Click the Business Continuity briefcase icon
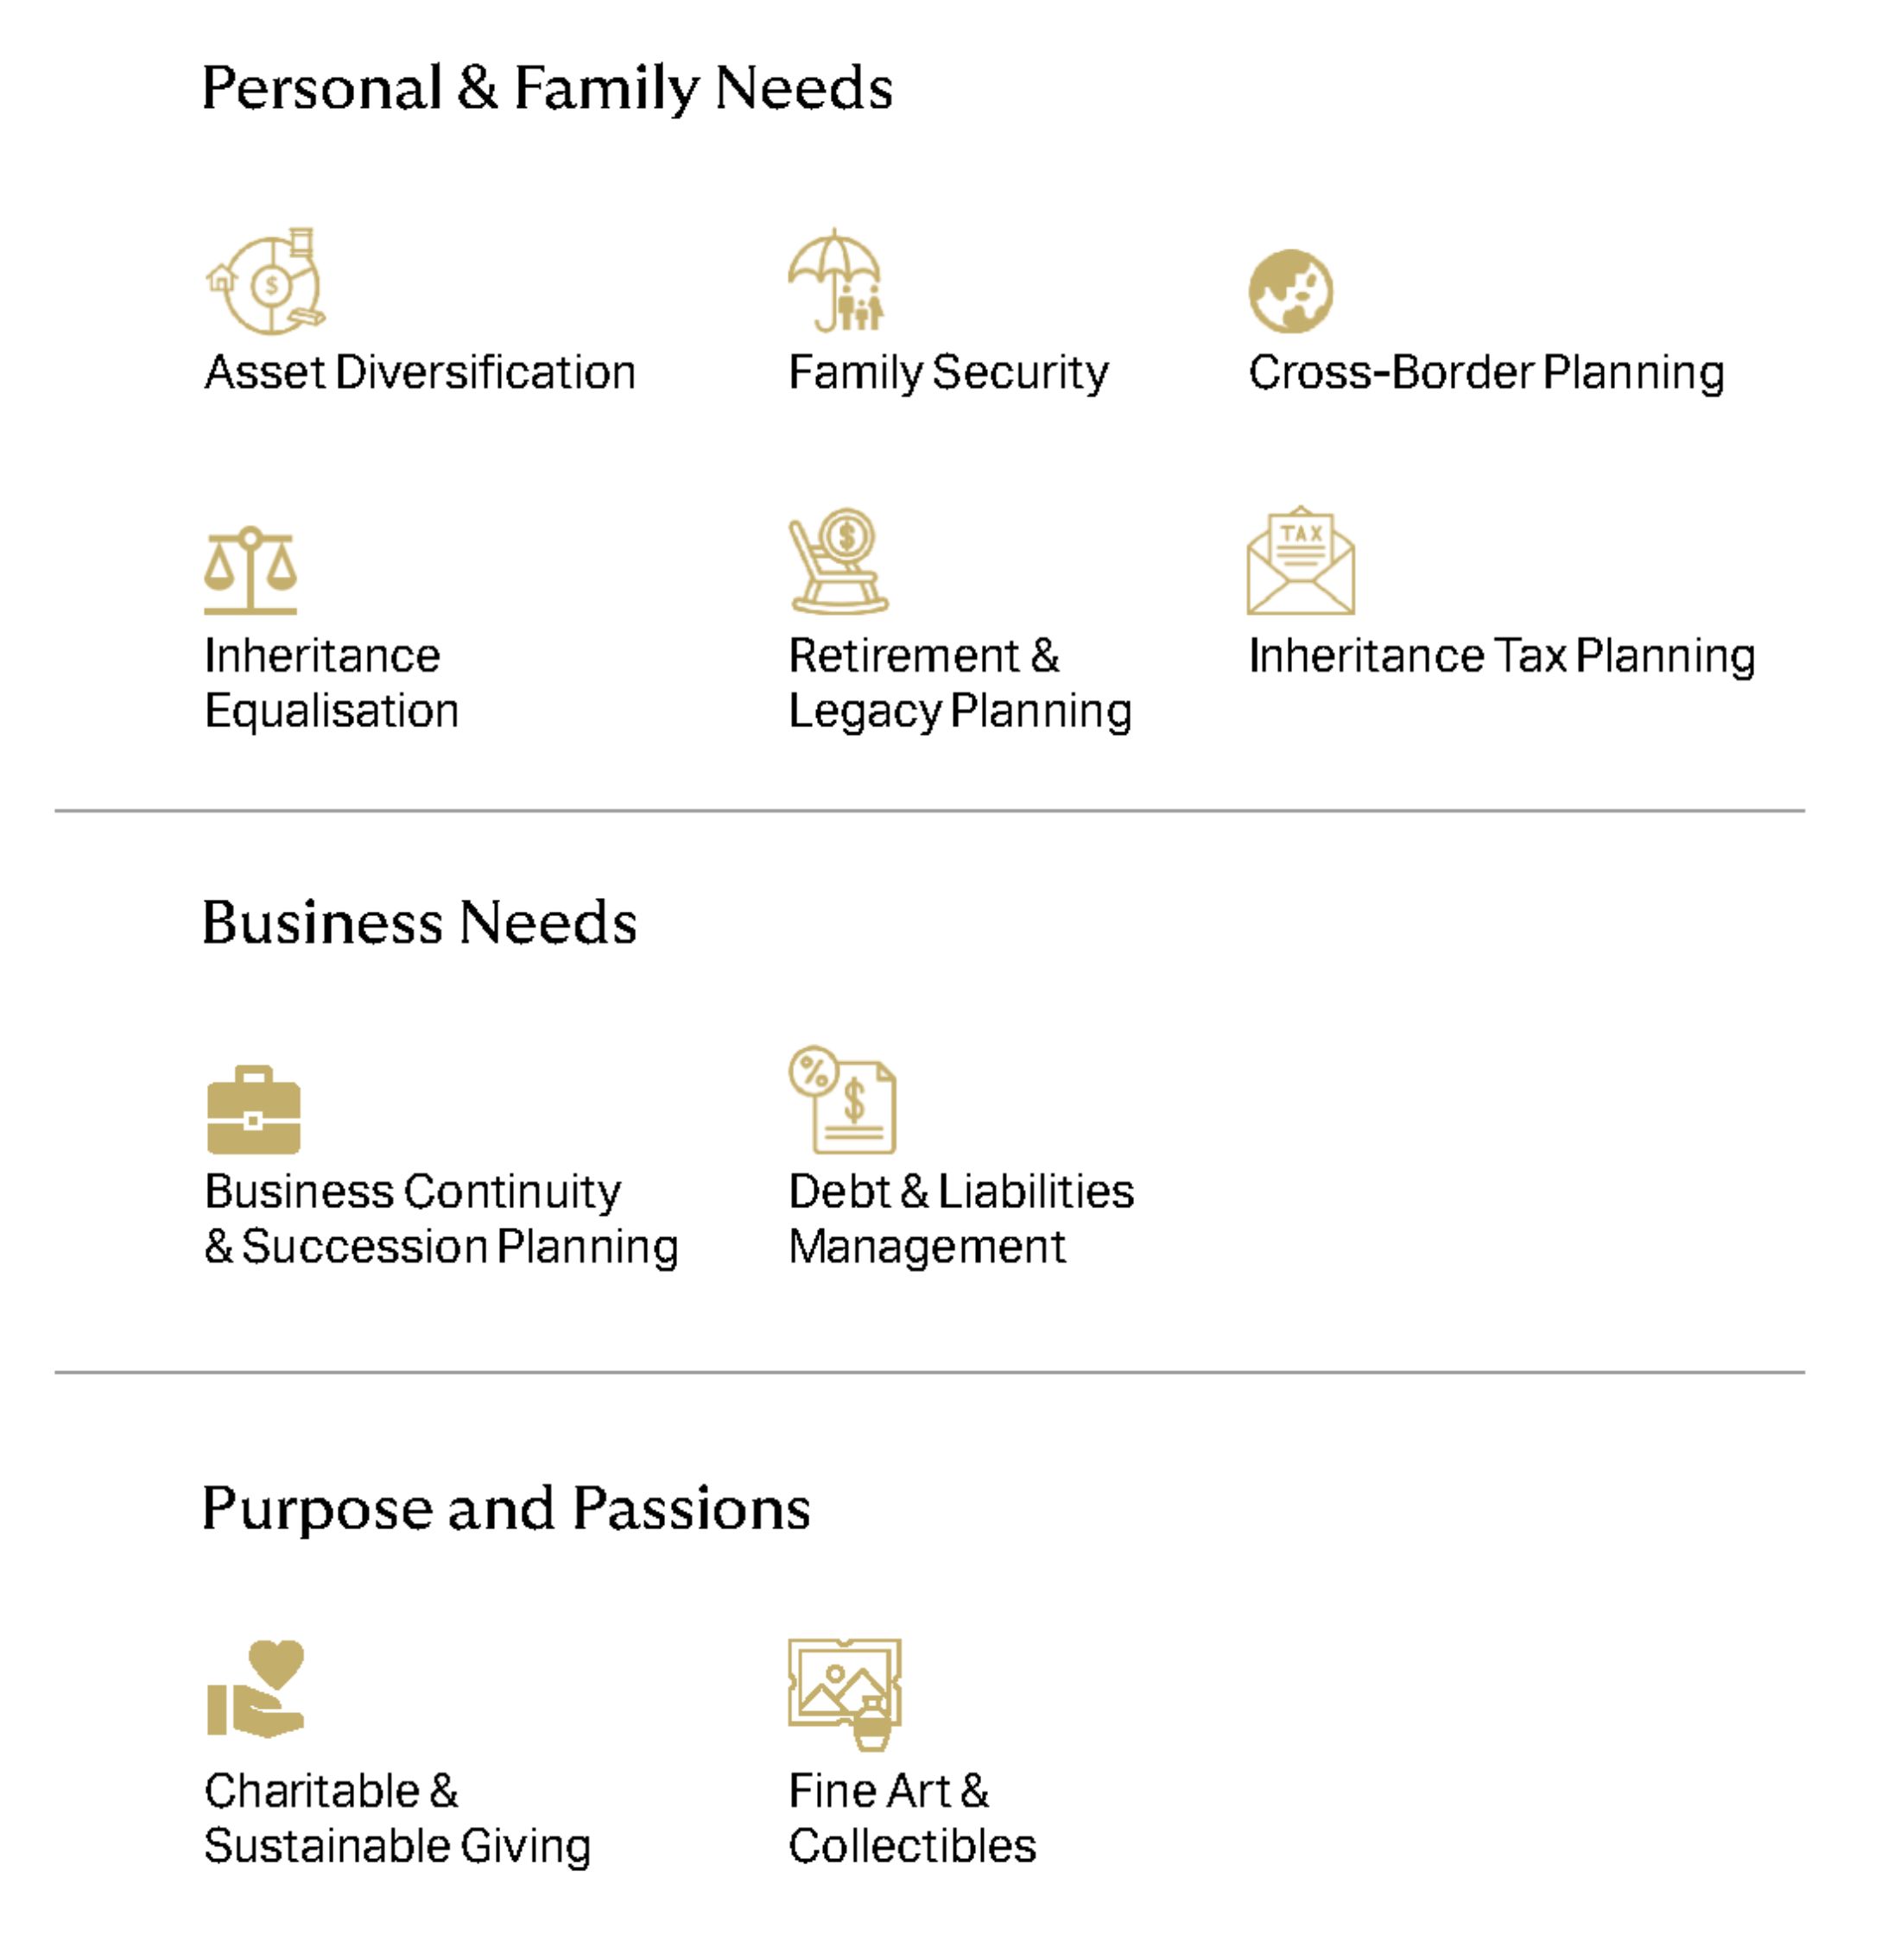This screenshot has width=1894, height=1960. (253, 1110)
